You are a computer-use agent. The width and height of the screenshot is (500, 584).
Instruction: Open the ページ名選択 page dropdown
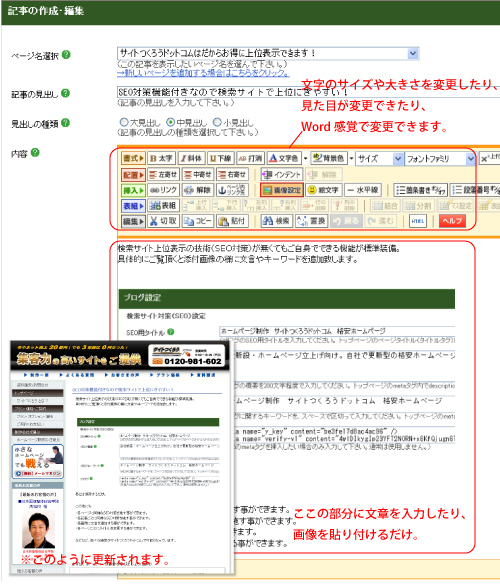268,53
